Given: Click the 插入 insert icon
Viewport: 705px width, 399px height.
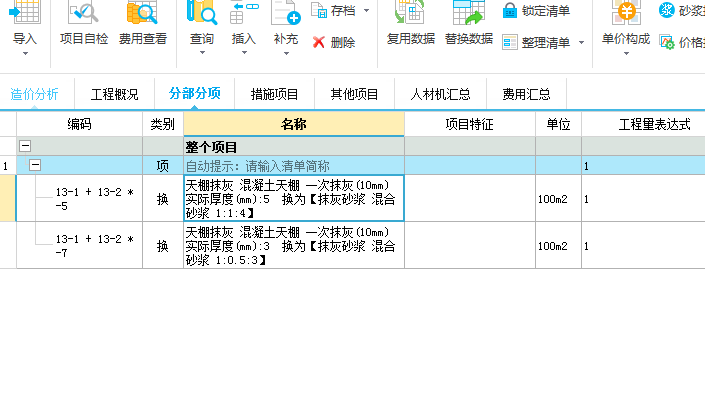Looking at the screenshot, I should (244, 13).
